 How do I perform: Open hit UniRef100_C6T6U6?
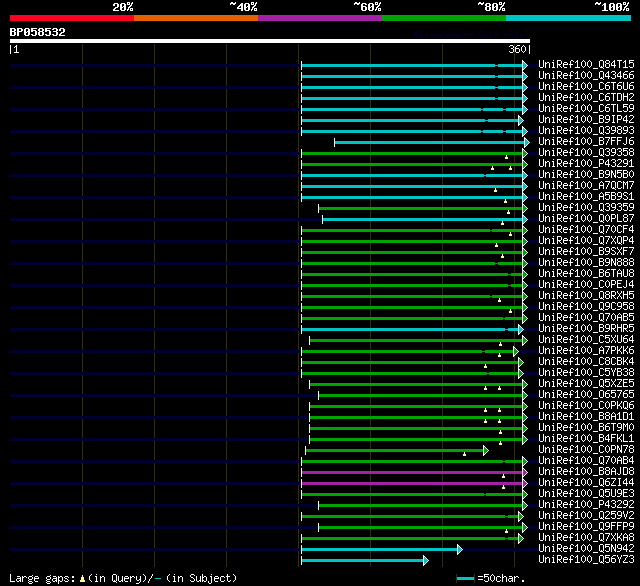click(x=586, y=87)
